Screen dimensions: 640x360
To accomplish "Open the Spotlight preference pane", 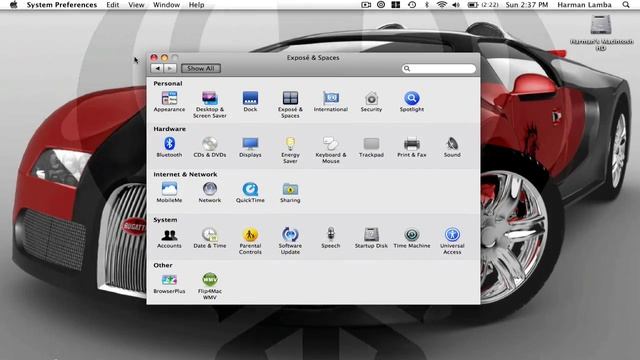I will (411, 101).
